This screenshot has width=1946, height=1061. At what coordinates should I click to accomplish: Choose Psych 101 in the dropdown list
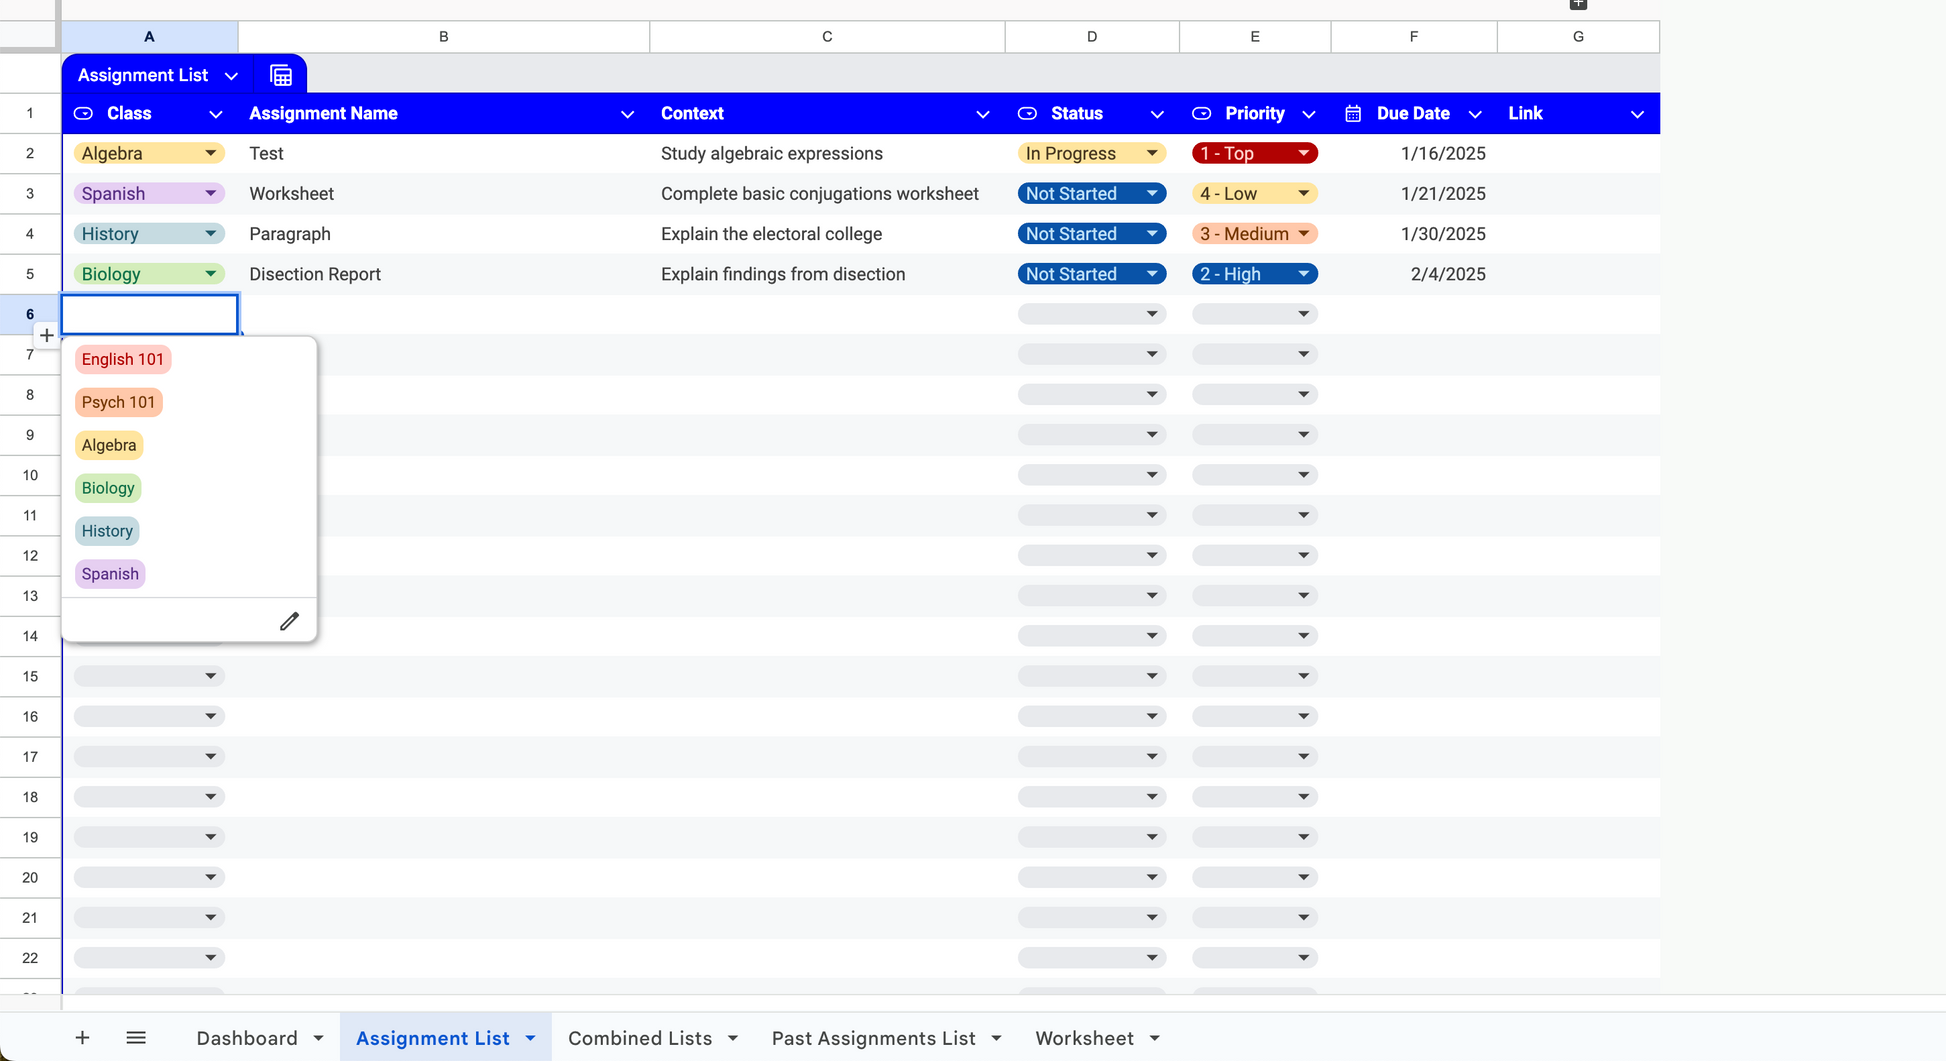[x=118, y=402]
